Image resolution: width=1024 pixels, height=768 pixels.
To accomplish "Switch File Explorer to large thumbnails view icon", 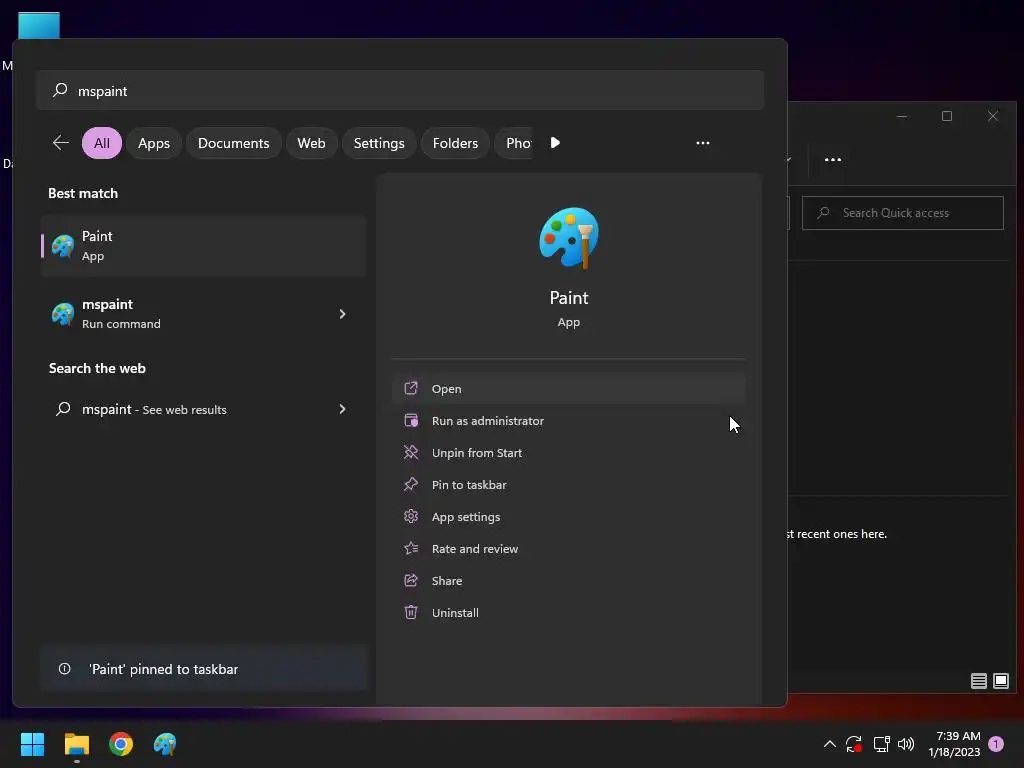I will tap(1000, 681).
